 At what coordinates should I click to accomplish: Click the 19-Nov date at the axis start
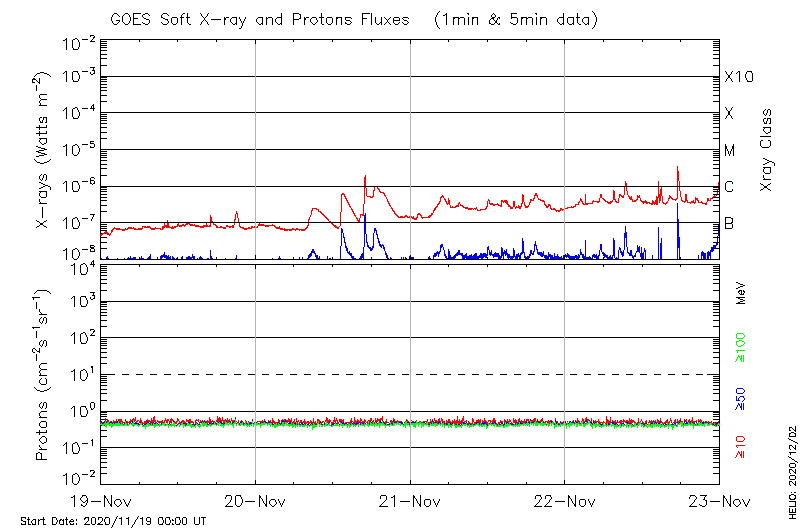[101, 500]
